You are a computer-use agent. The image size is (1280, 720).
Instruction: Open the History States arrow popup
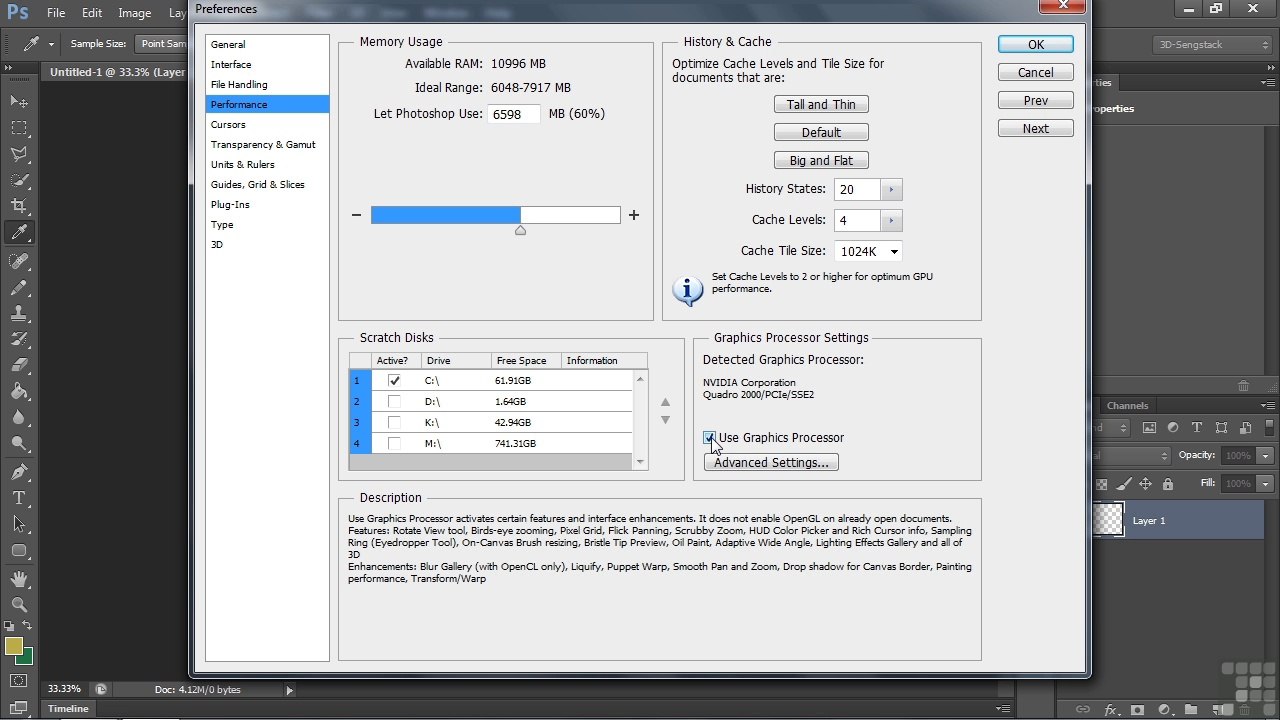point(891,189)
